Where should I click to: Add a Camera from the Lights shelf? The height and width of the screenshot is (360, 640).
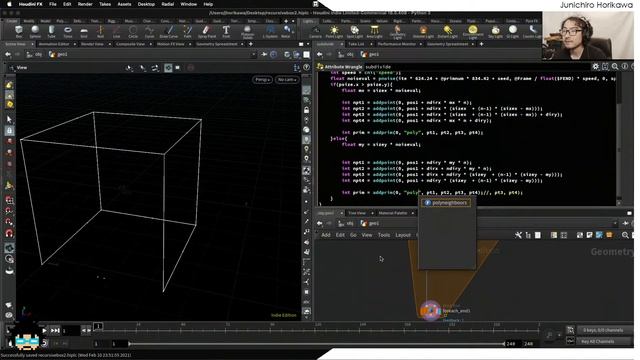pos(315,31)
